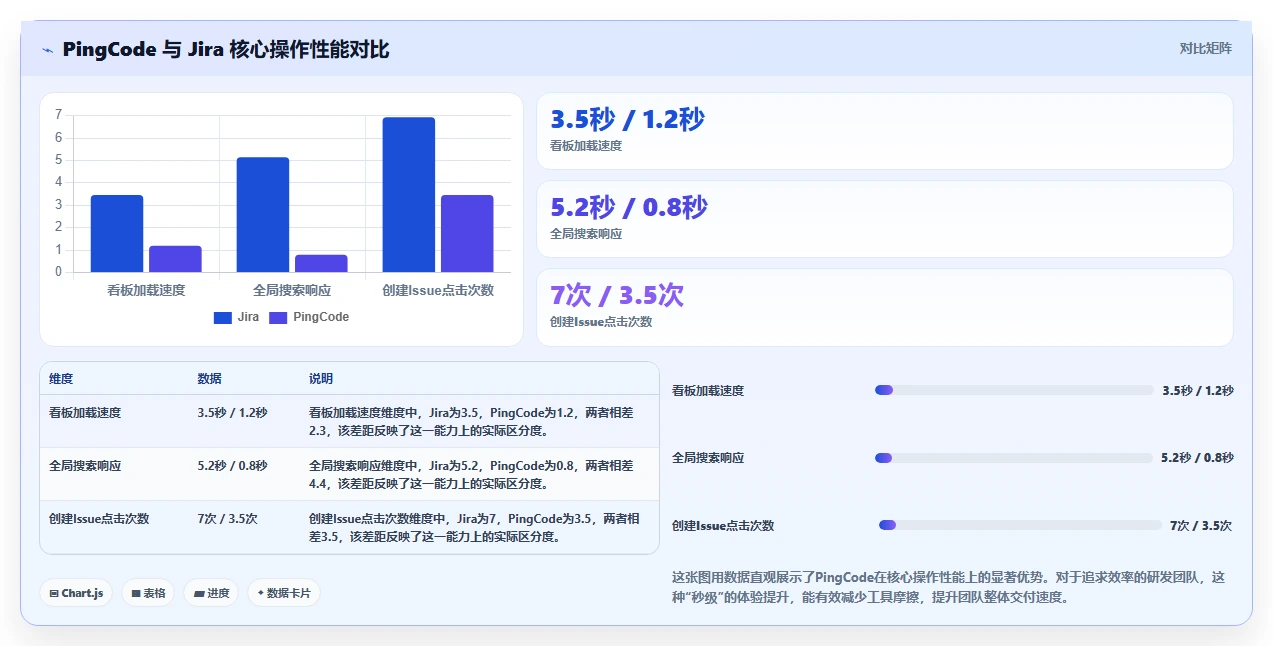This screenshot has width=1273, height=646.
Task: Click the 全局搜索响应 x-axis label in chart
Action: [292, 290]
